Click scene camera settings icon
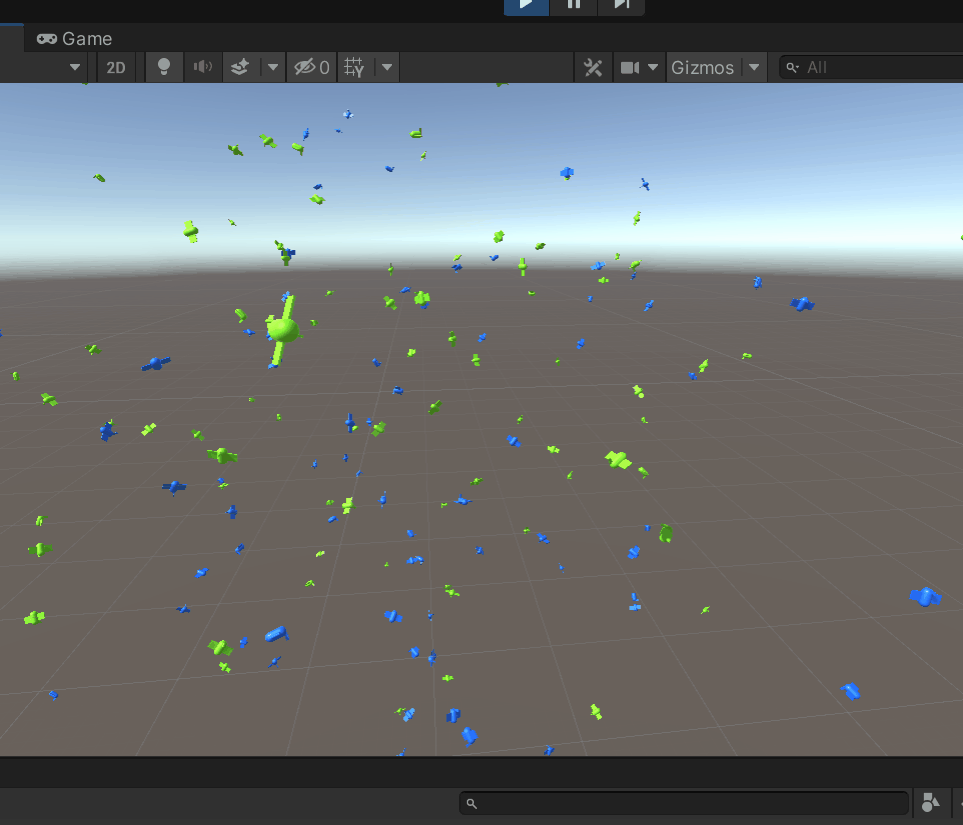963x825 pixels. point(630,67)
